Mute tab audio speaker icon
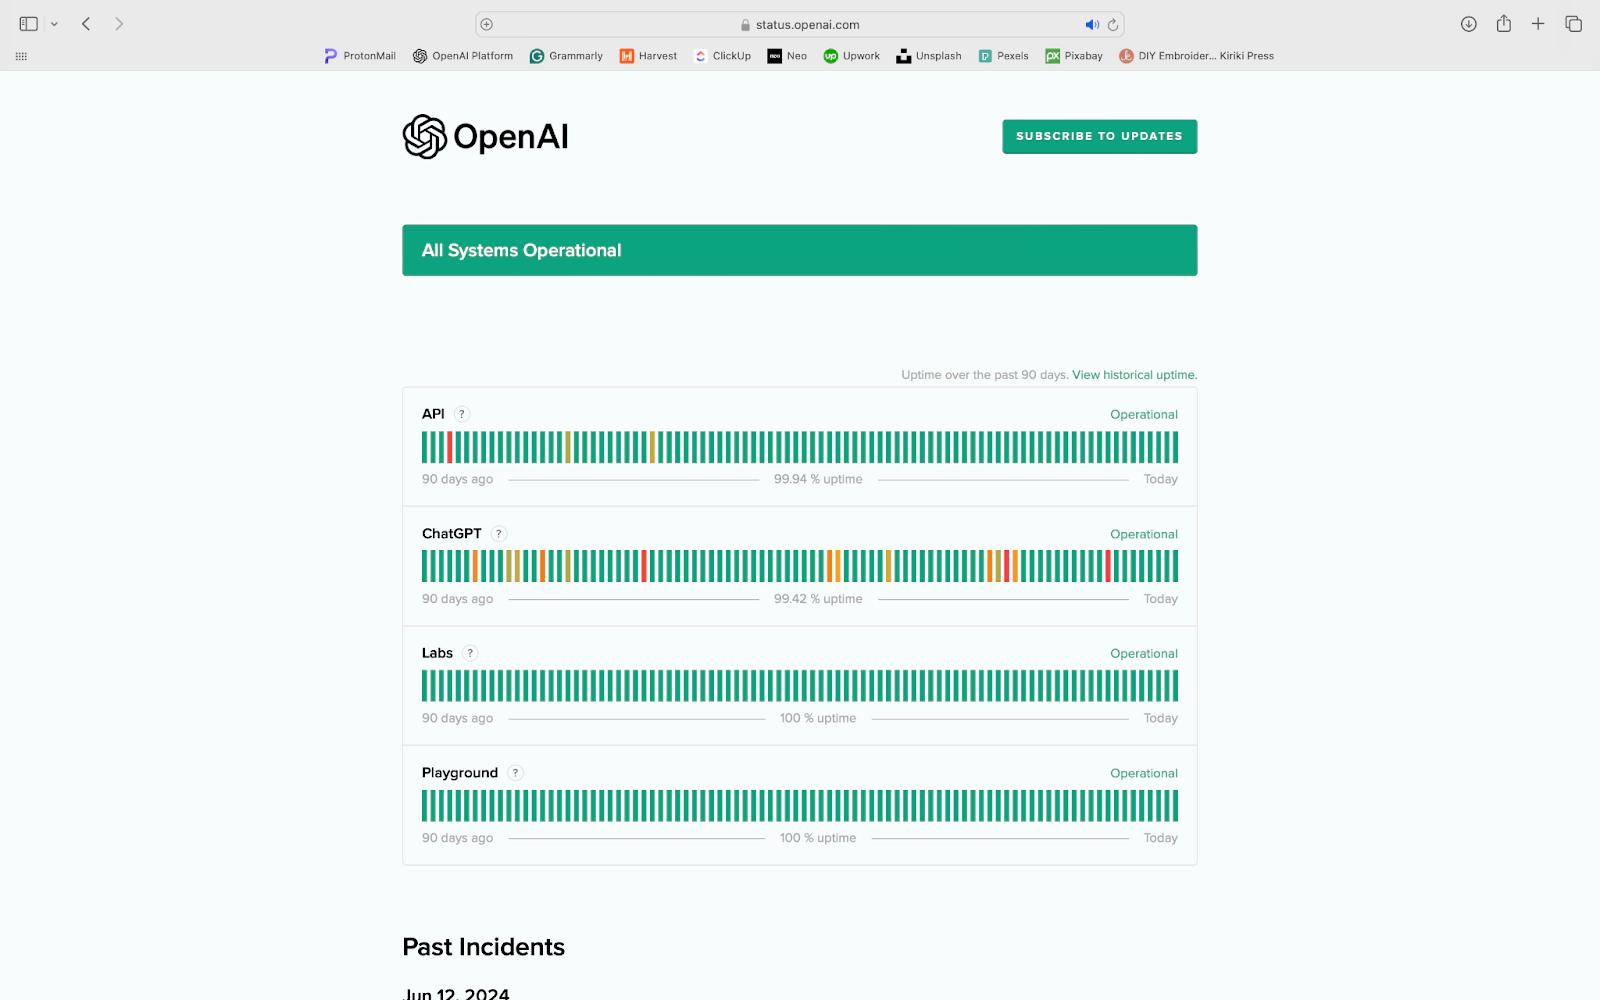1600x1000 pixels. coord(1092,24)
